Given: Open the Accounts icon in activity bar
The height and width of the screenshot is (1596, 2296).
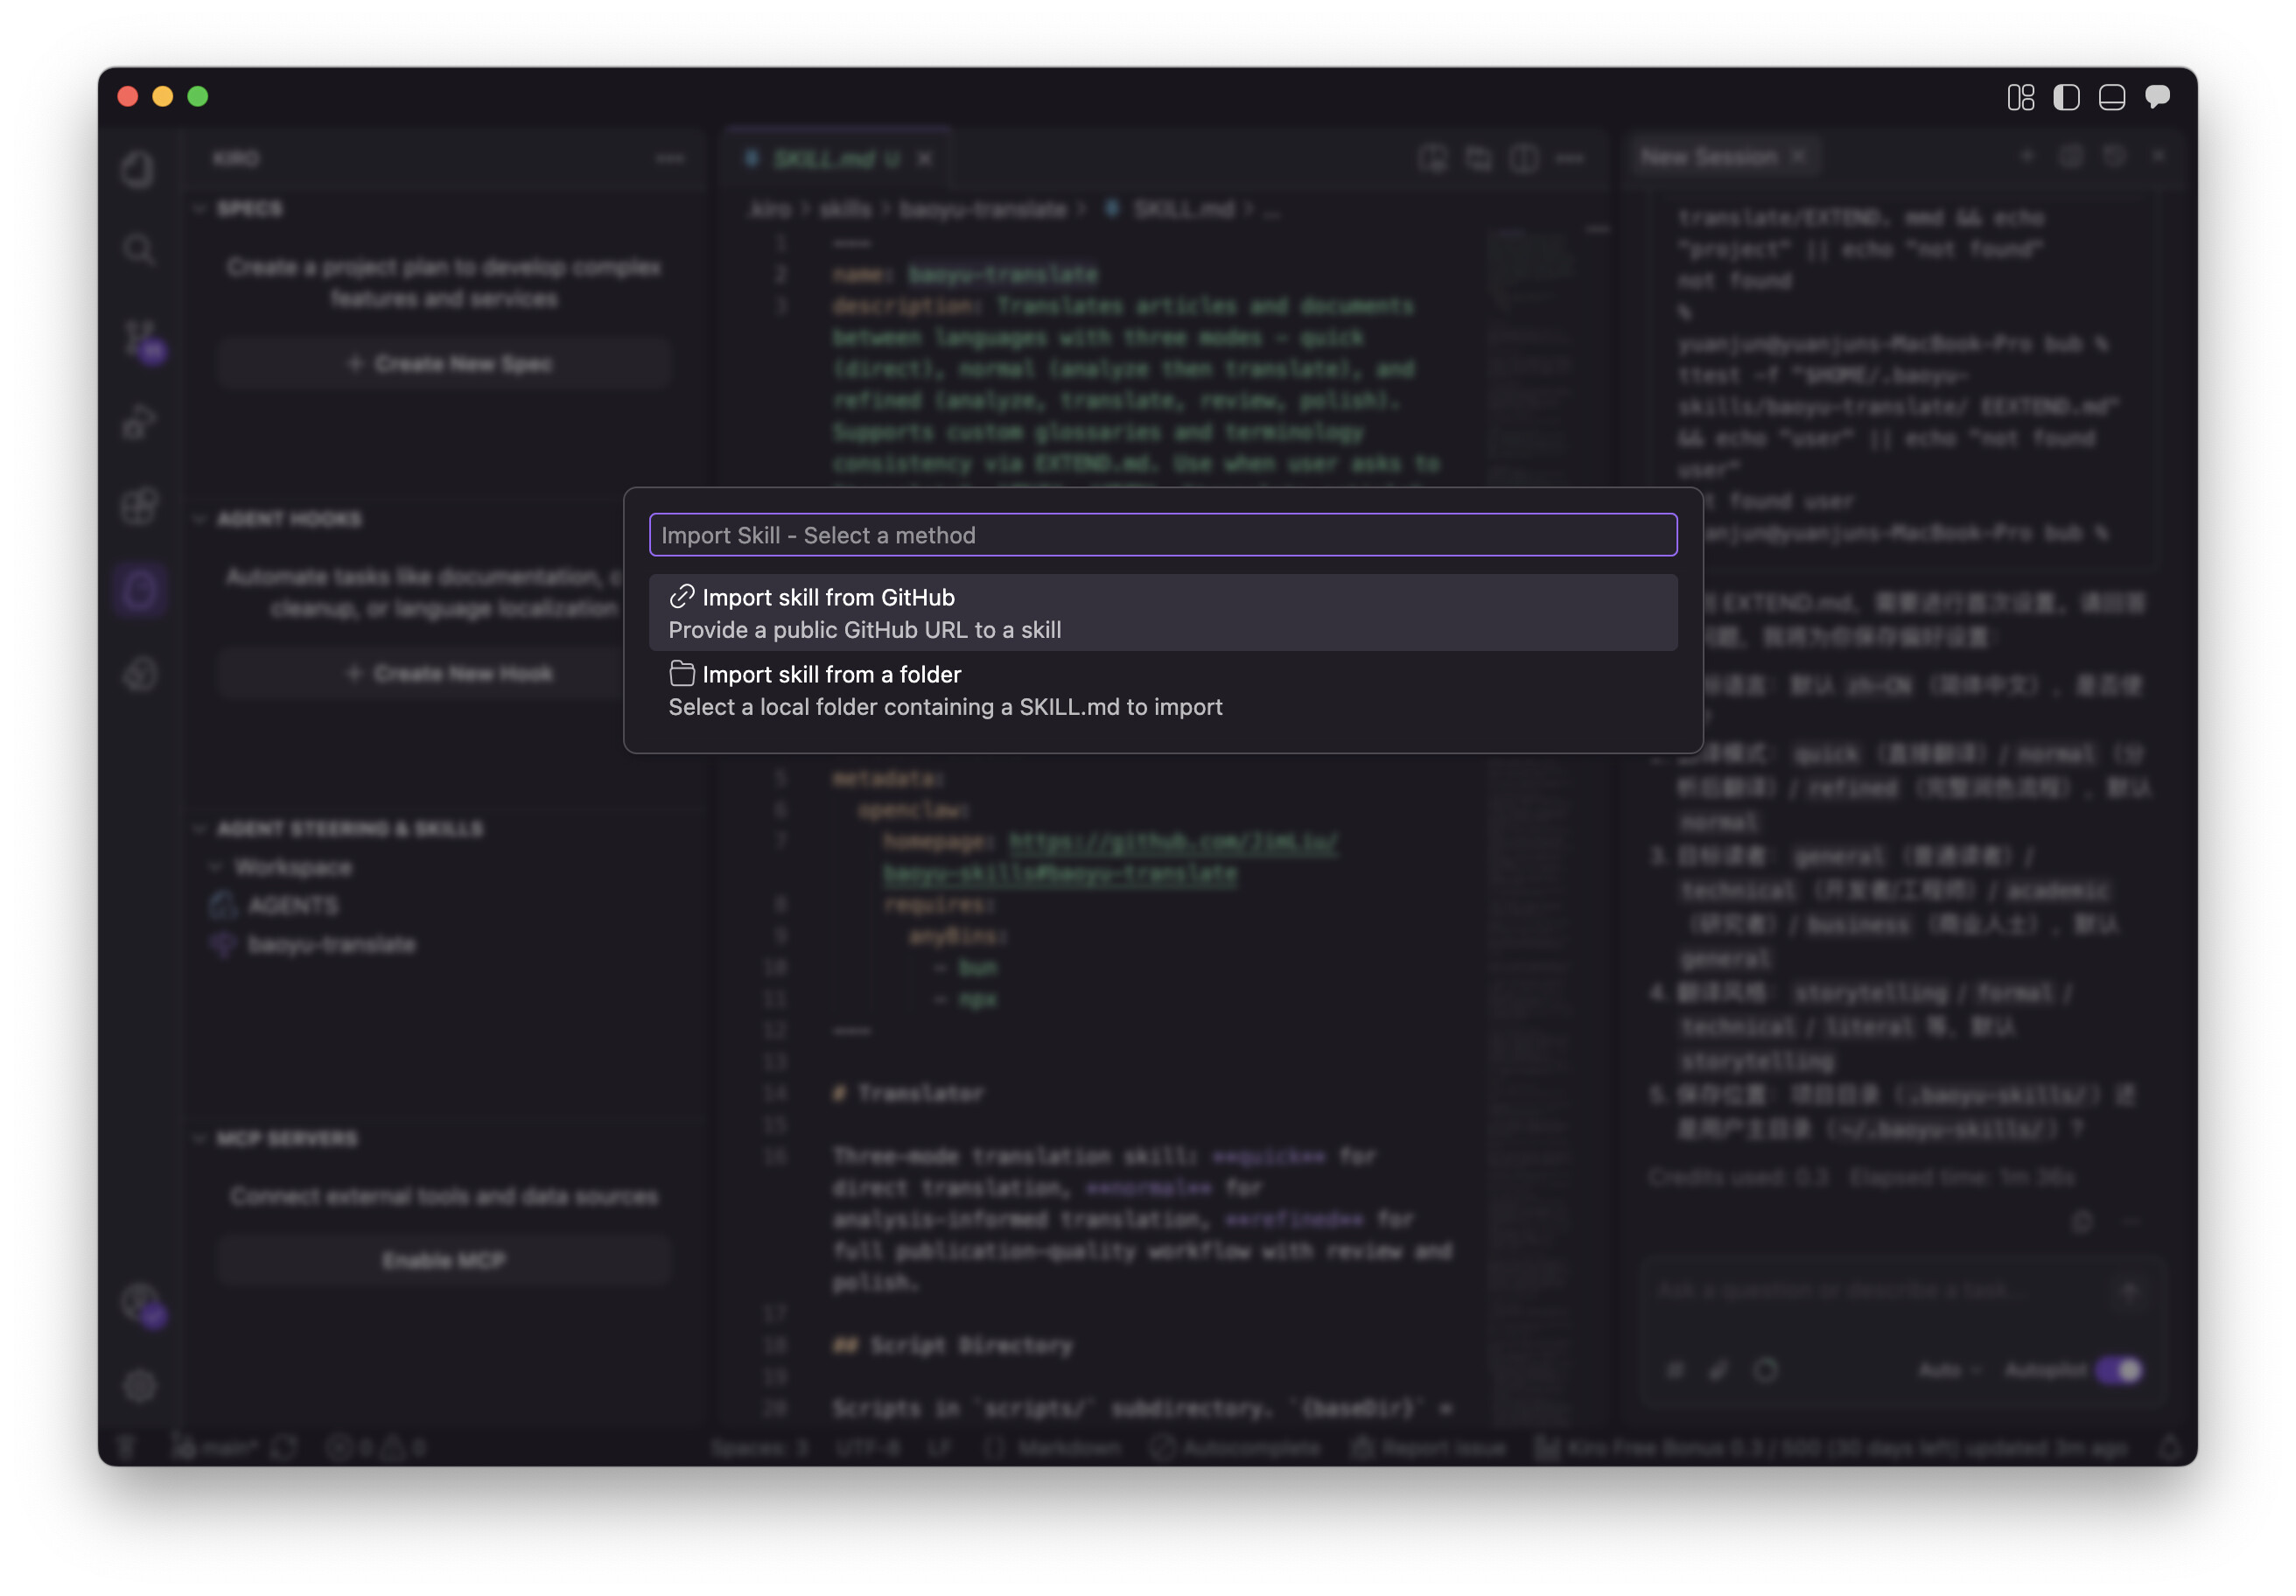Looking at the screenshot, I should tap(143, 1305).
